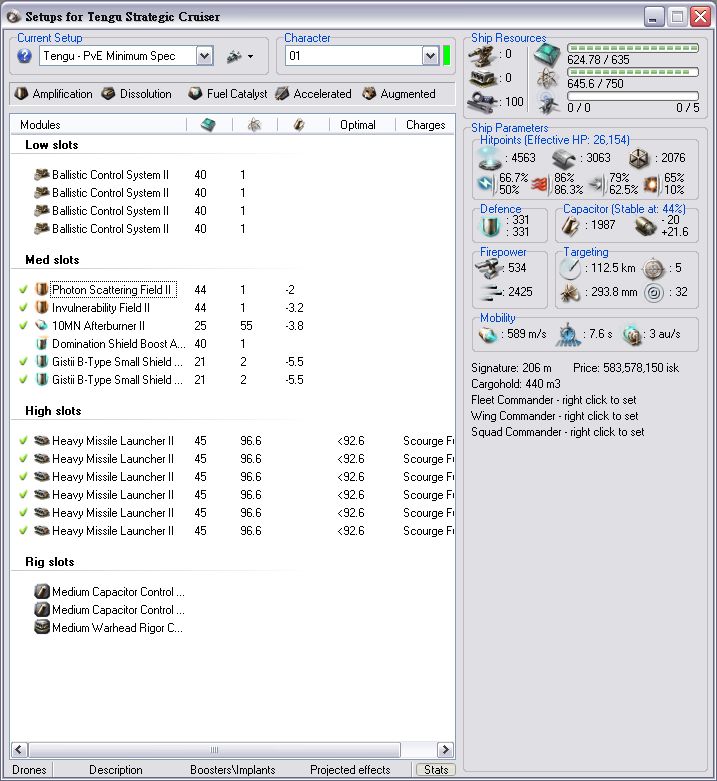Image resolution: width=717 pixels, height=781 pixels.
Task: Click the capacitor amount icon showing 1987
Action: 570,226
